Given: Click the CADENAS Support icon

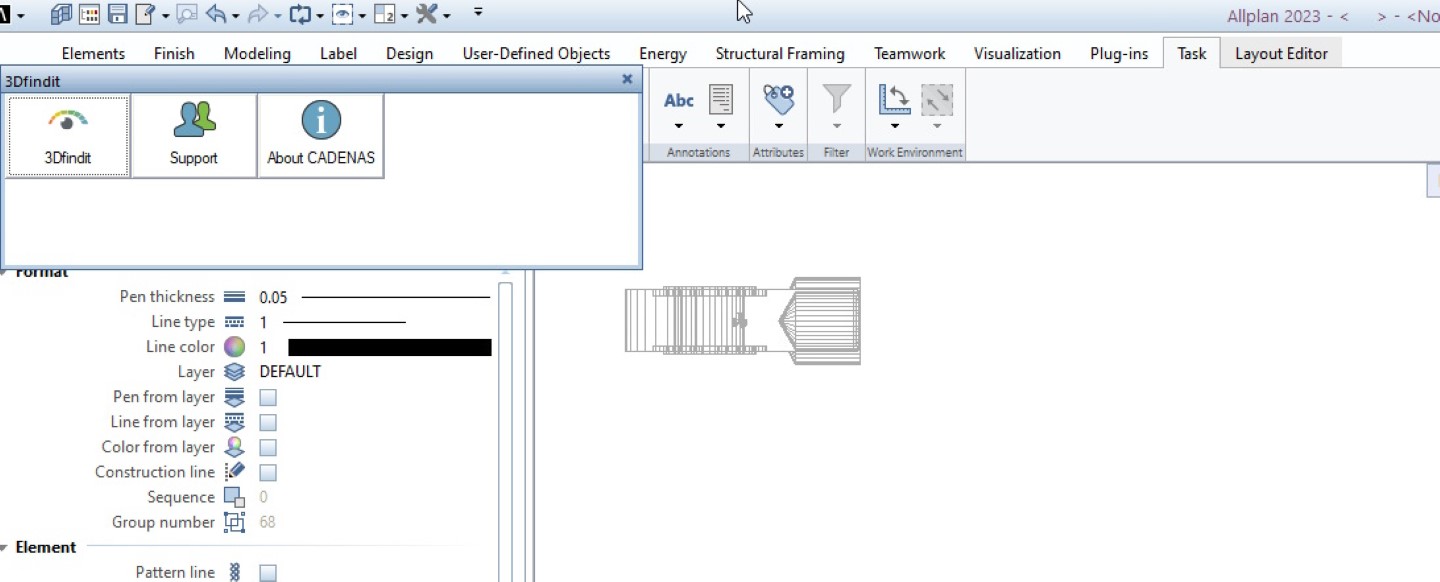Looking at the screenshot, I should tap(193, 135).
